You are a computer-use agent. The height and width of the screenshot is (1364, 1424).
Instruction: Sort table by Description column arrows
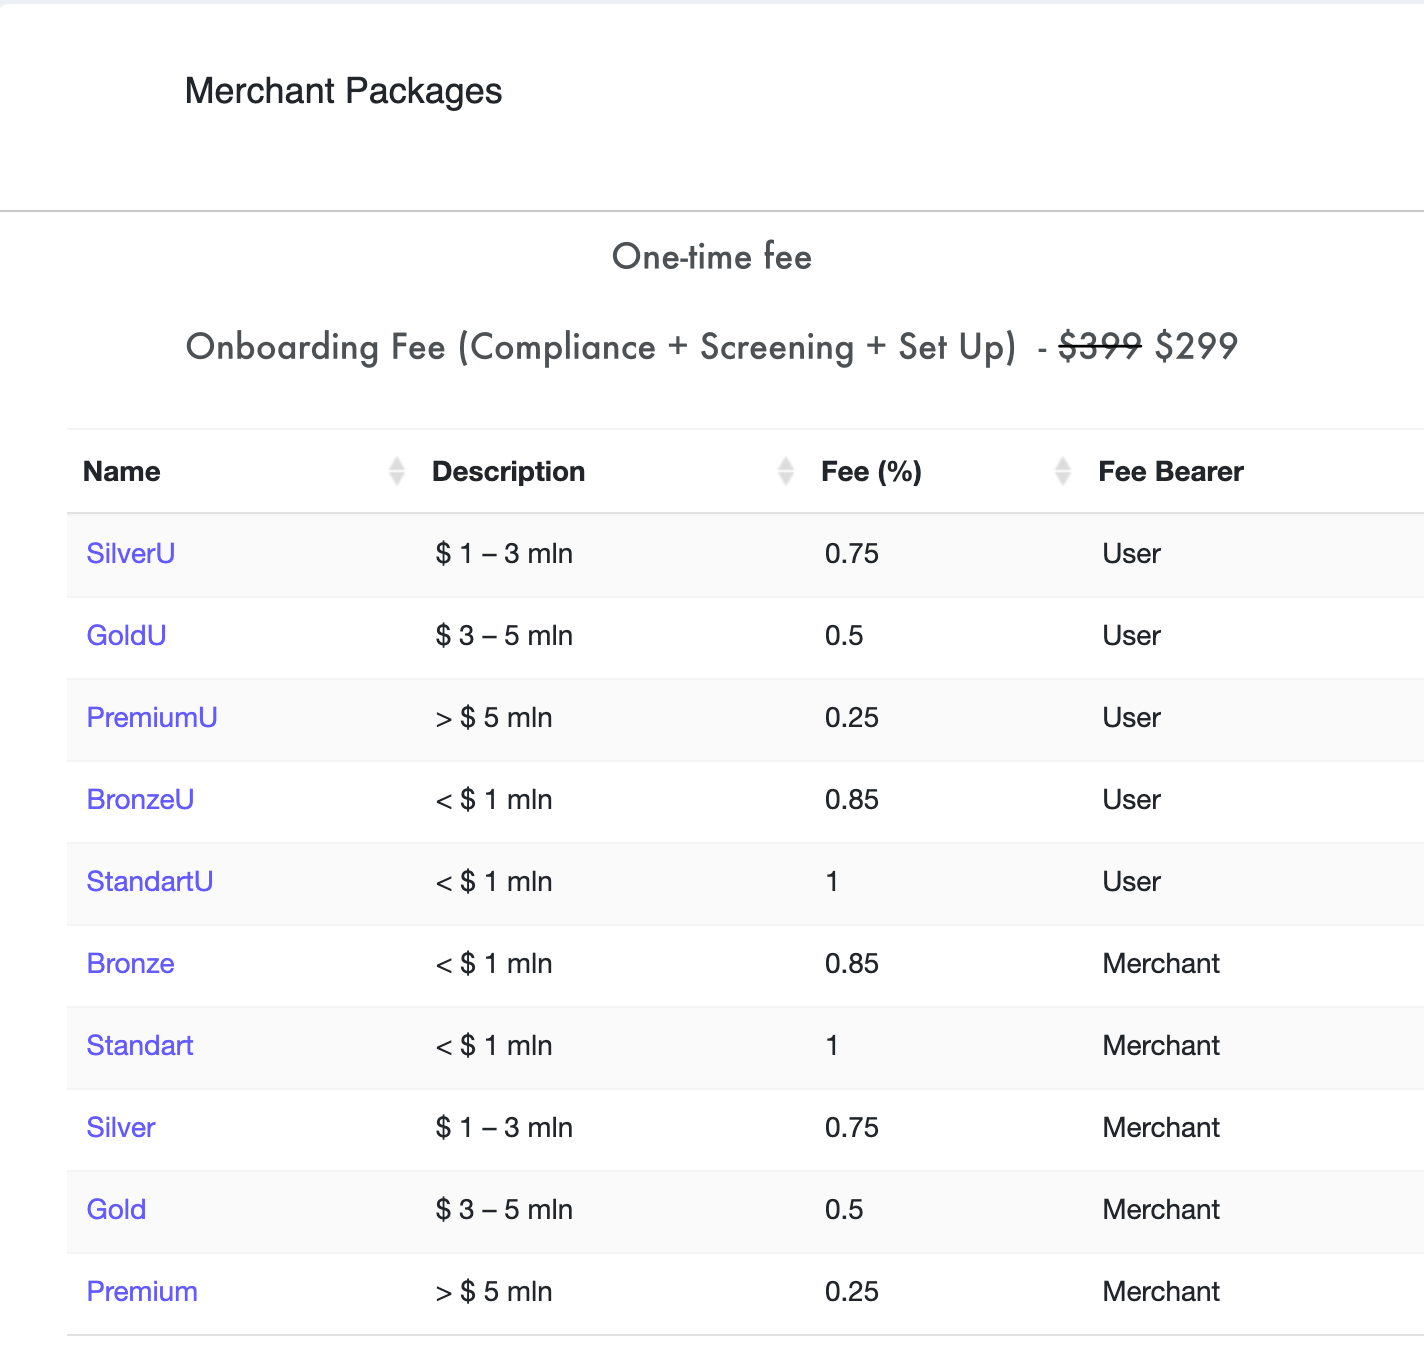point(786,471)
